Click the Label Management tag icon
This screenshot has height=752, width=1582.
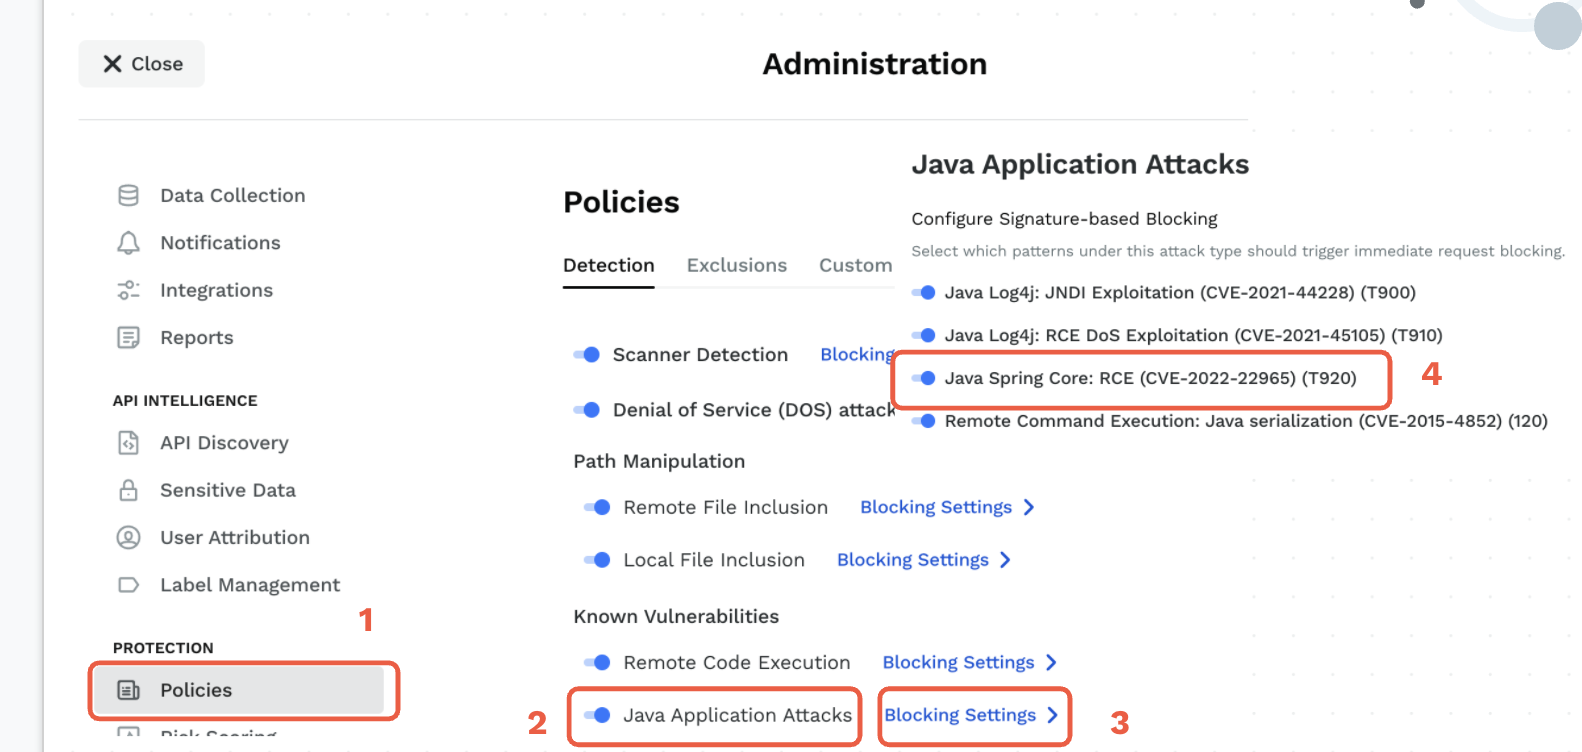pos(128,585)
